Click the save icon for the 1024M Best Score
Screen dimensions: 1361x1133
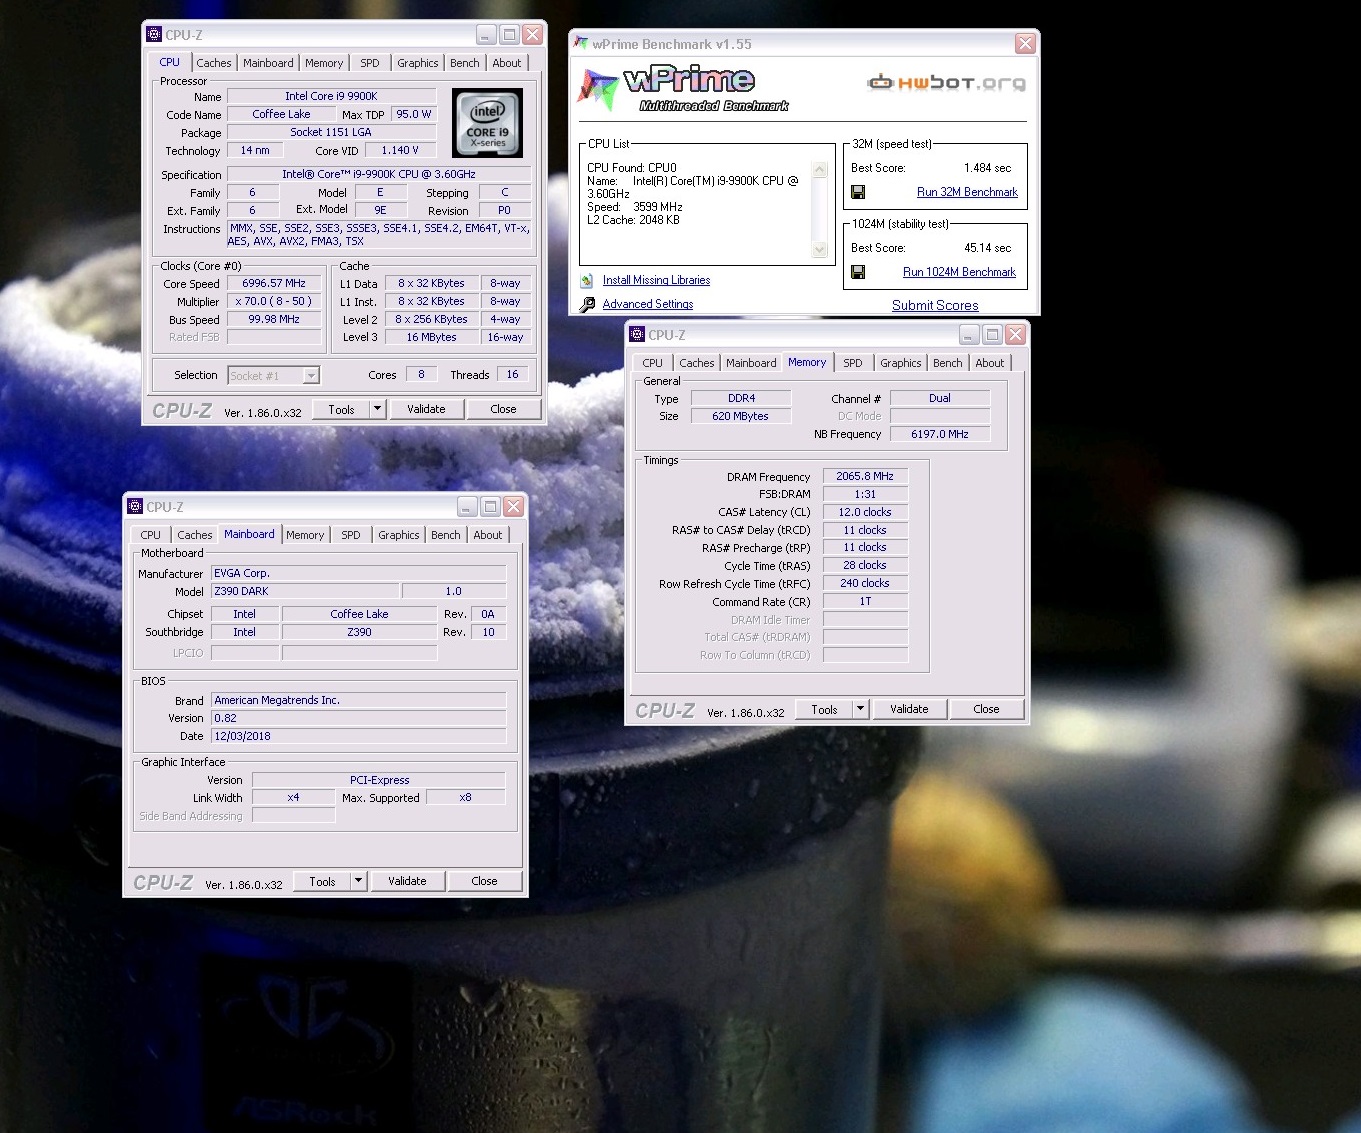858,272
